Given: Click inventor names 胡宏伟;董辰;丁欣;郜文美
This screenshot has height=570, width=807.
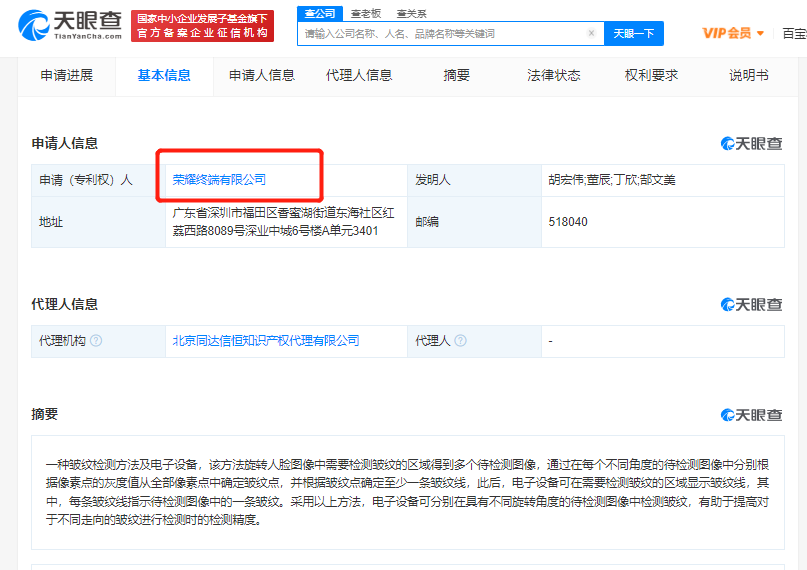Looking at the screenshot, I should click(x=612, y=180).
